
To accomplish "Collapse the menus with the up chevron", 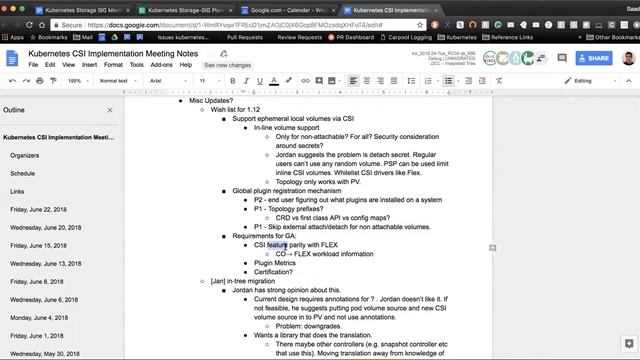I will [629, 81].
